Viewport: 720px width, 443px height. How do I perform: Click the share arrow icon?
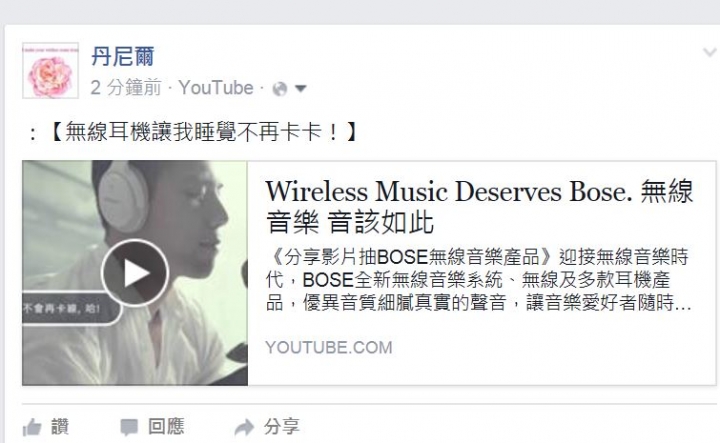(244, 427)
